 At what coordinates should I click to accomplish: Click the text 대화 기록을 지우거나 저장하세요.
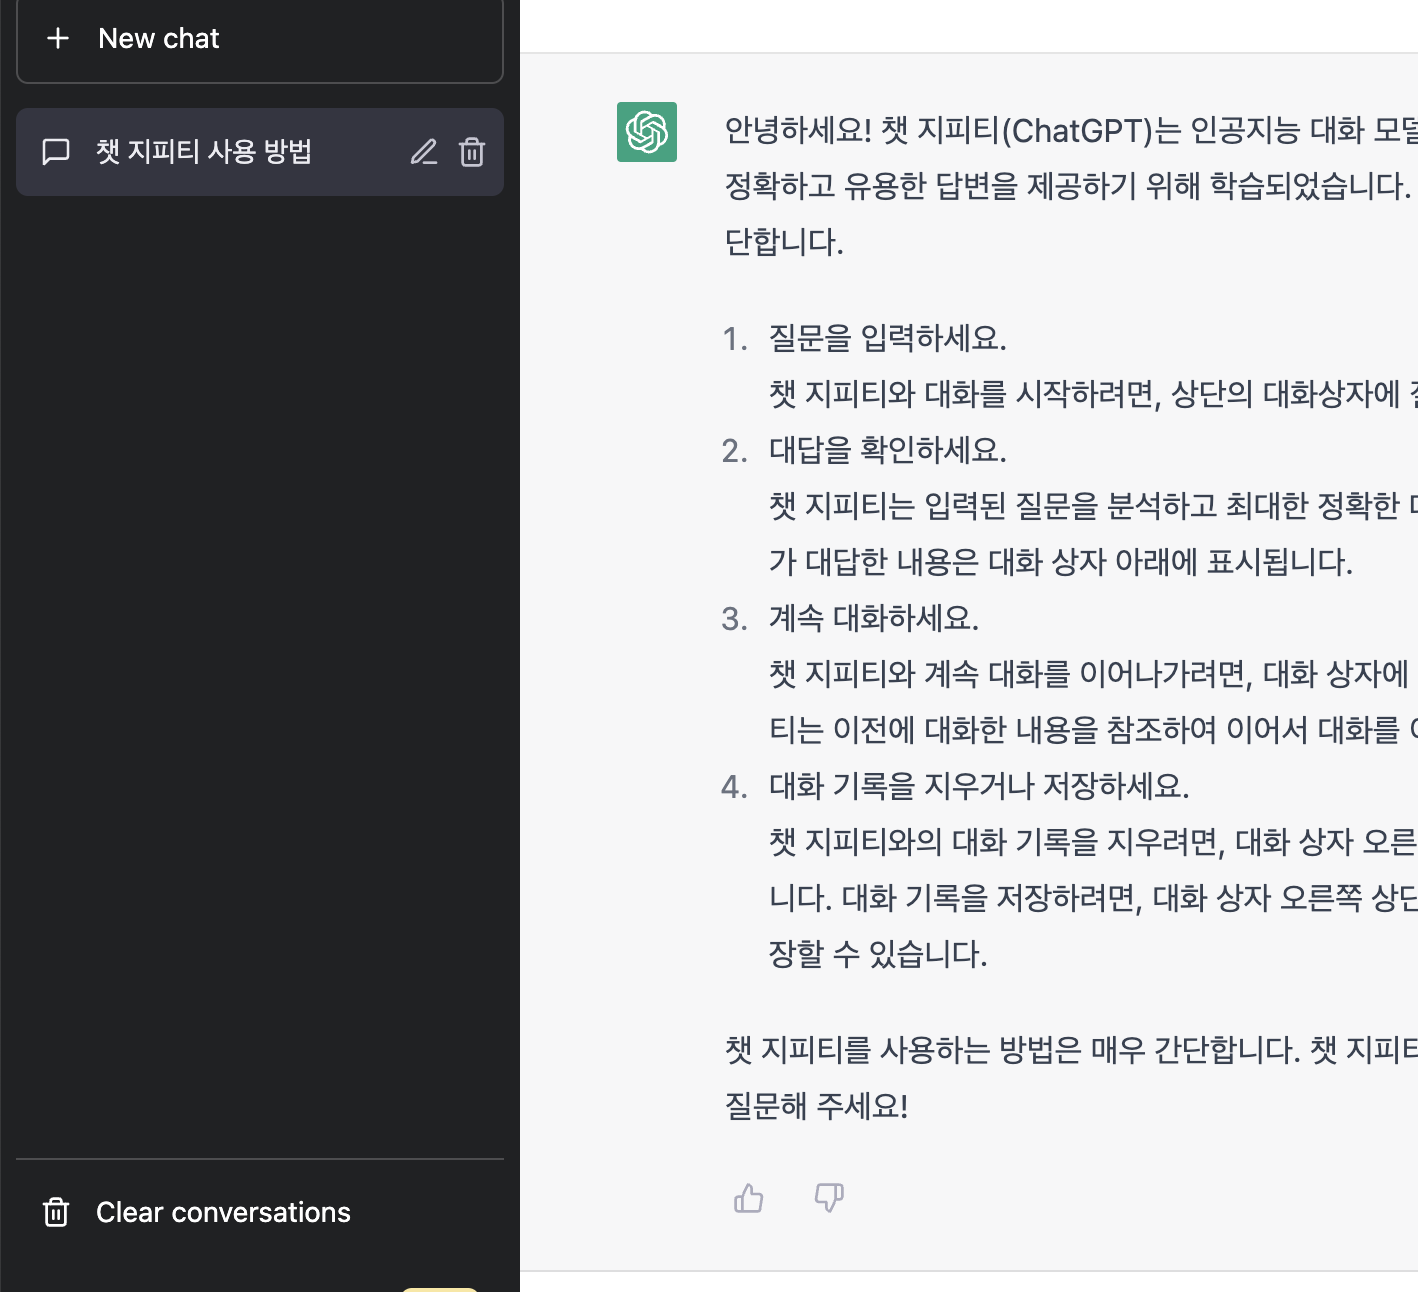tap(979, 787)
